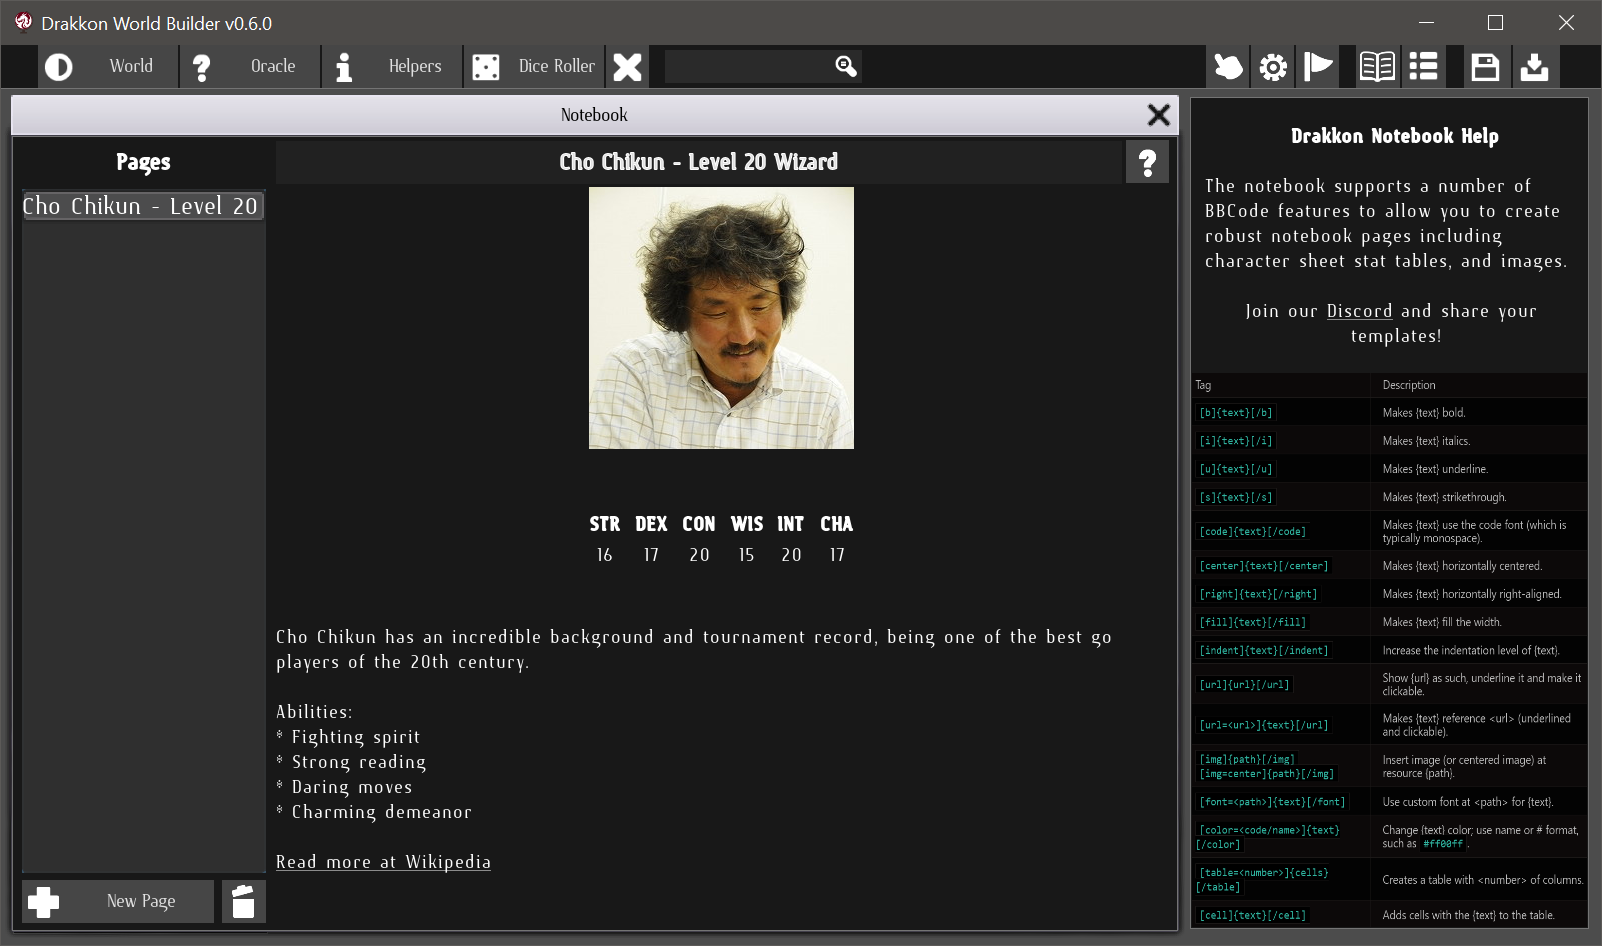
Task: Close the Drakkon World Builder window
Action: tap(1566, 22)
